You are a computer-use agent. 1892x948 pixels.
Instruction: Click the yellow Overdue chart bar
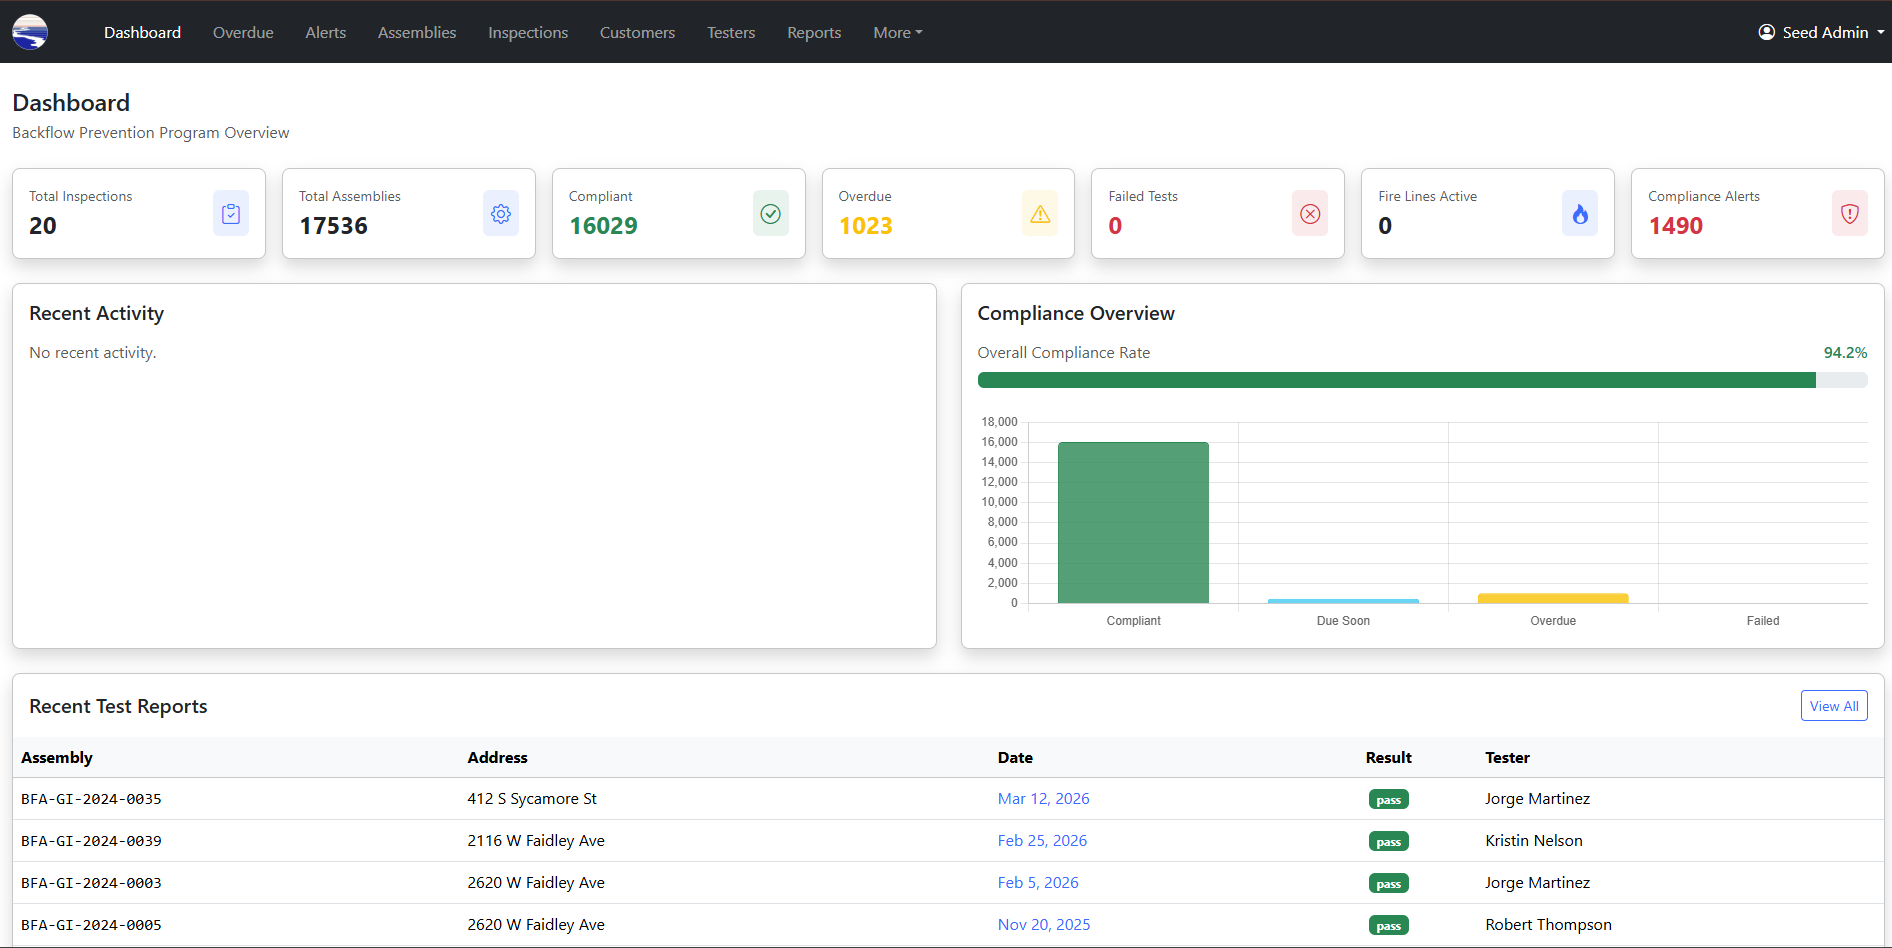pos(1553,598)
